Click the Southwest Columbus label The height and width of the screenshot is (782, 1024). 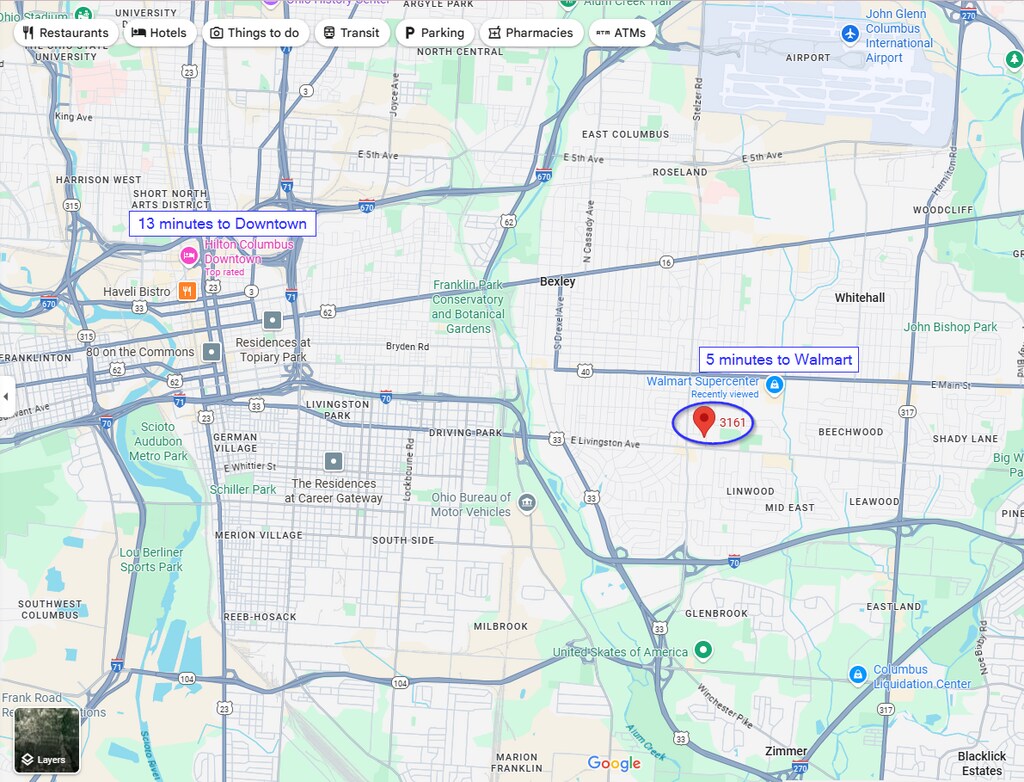coord(50,610)
